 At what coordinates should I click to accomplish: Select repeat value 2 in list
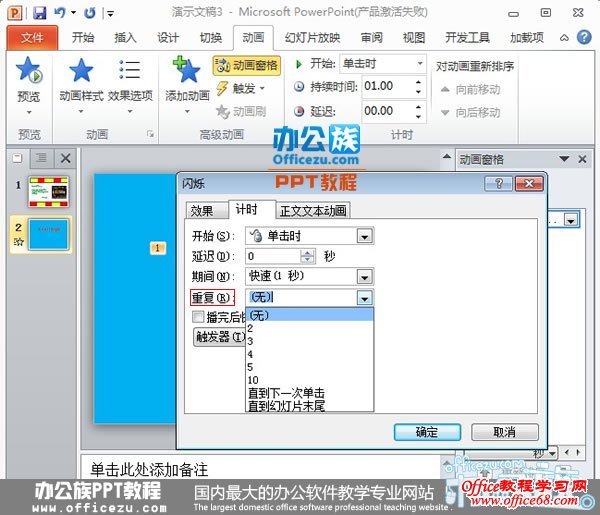pyautogui.click(x=309, y=328)
